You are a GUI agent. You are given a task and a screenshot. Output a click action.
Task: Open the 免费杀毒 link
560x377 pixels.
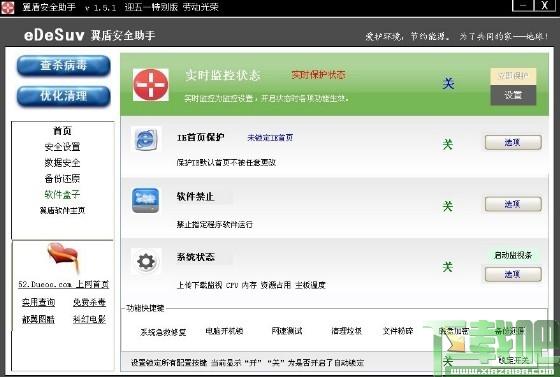coord(89,302)
